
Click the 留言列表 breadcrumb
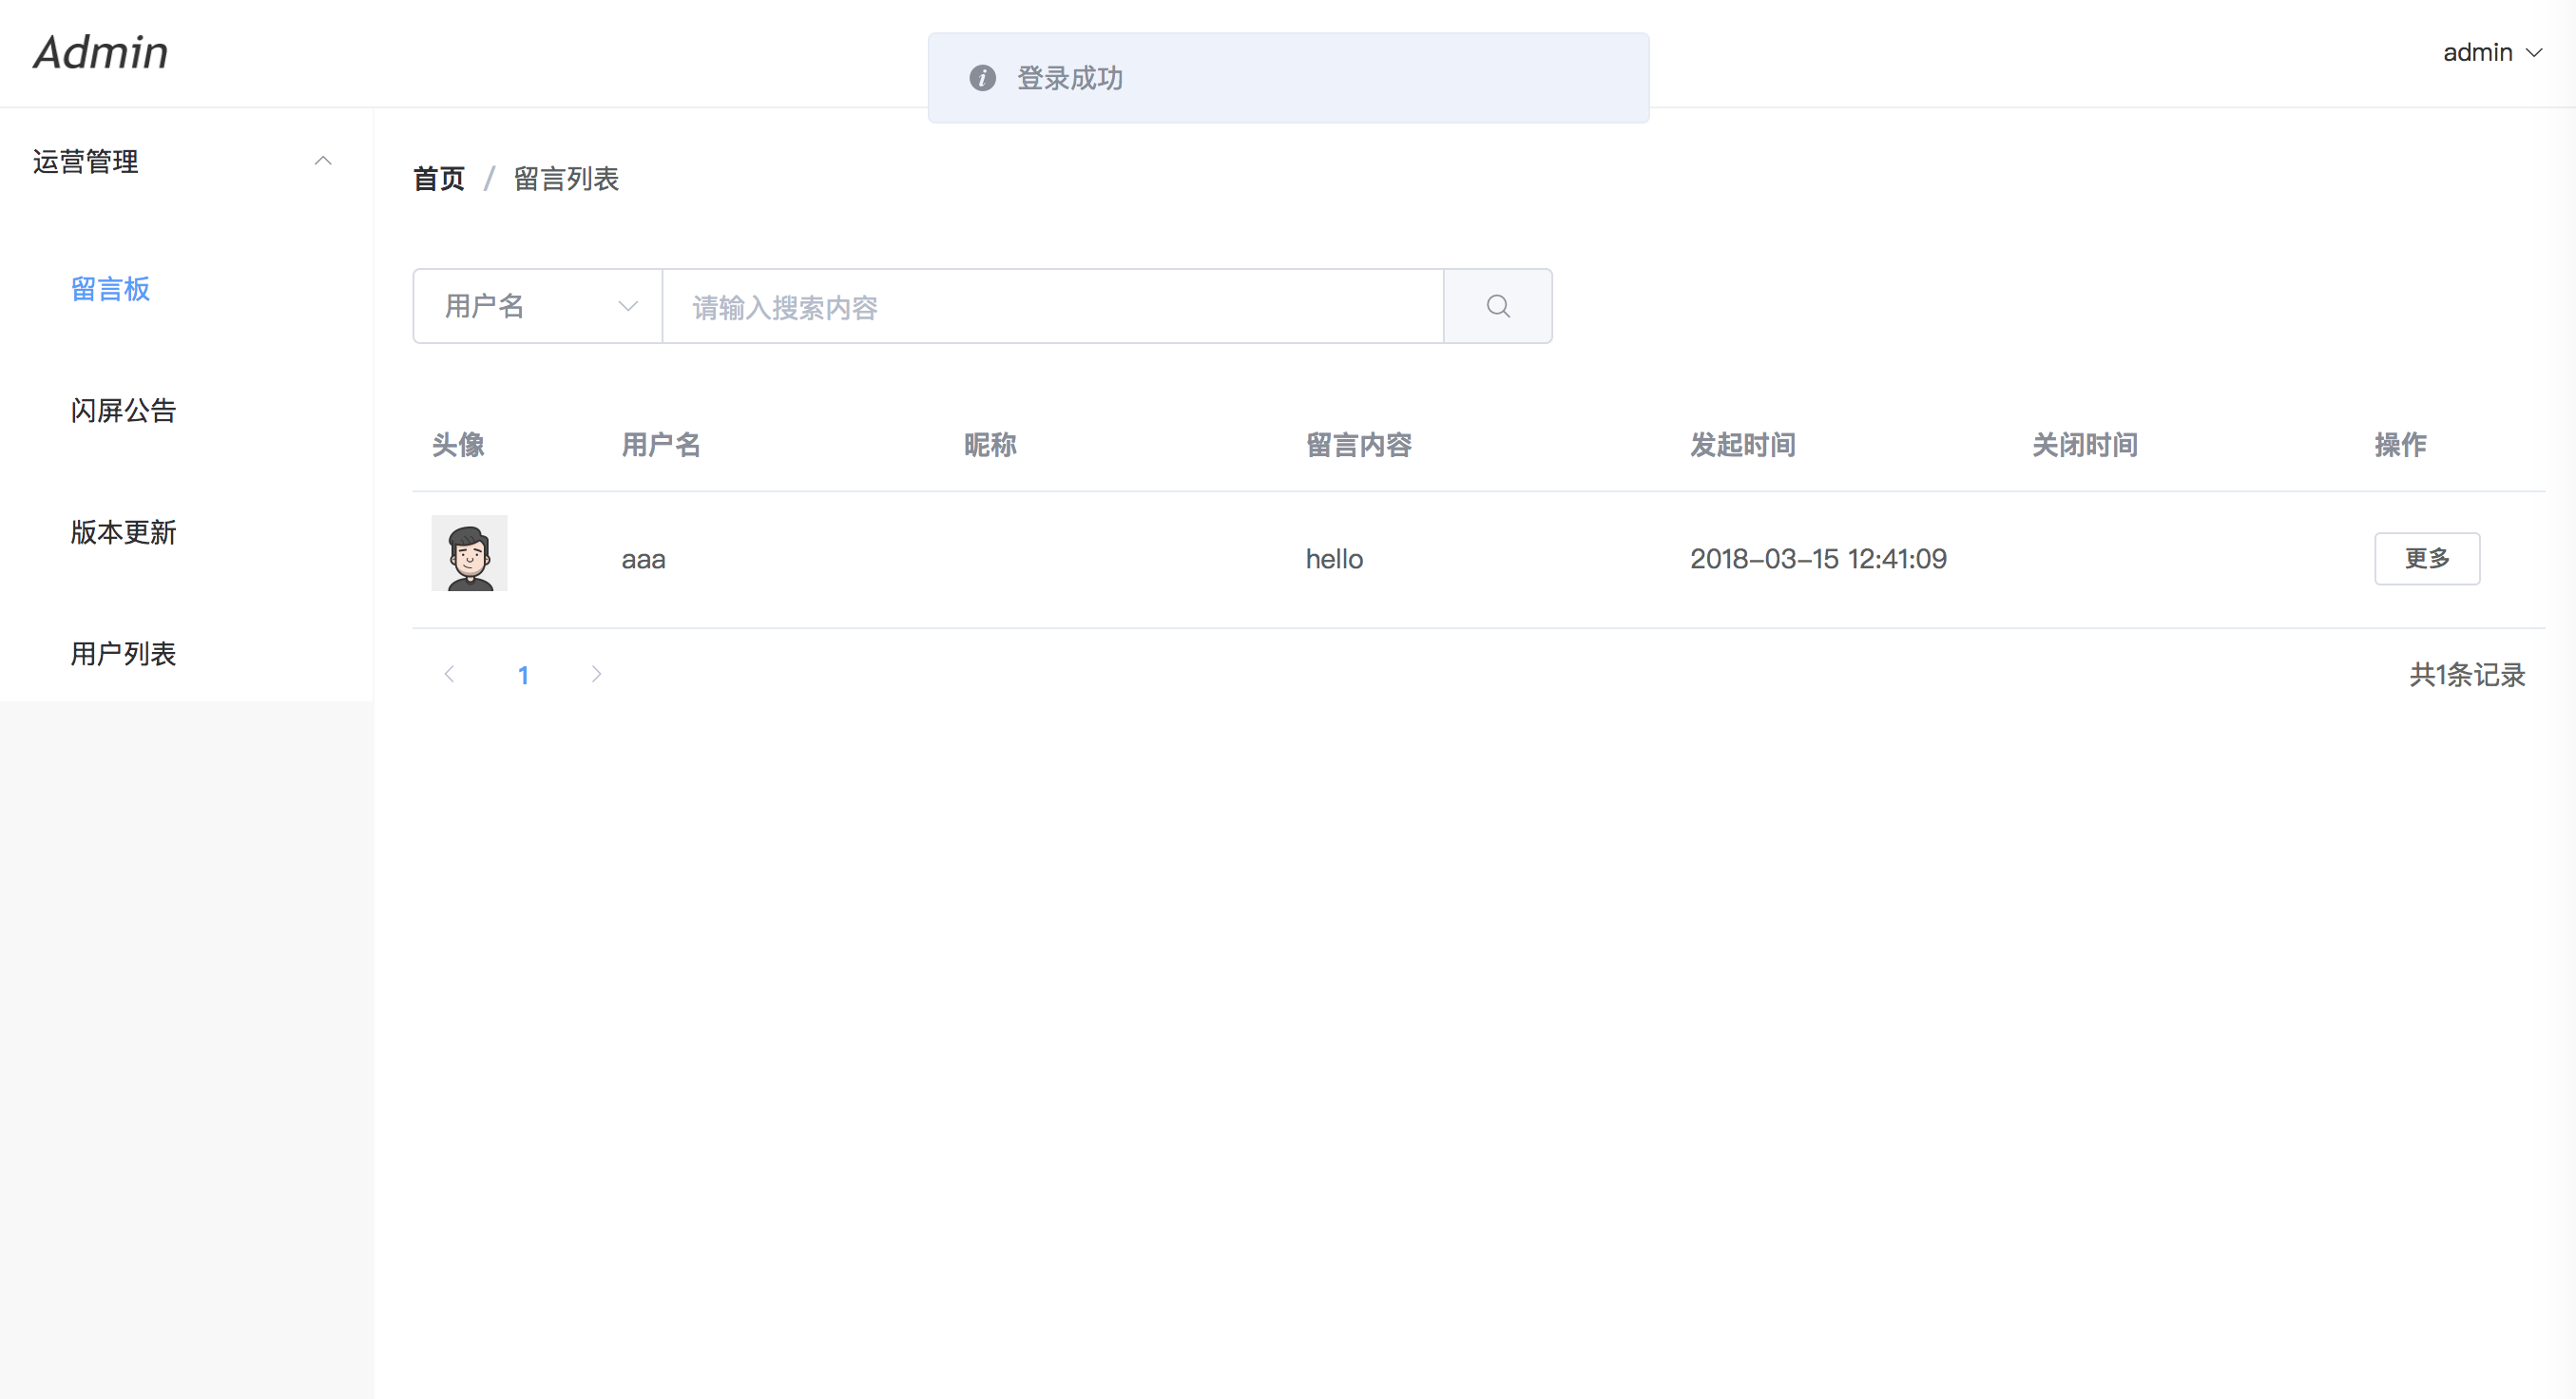click(x=566, y=179)
